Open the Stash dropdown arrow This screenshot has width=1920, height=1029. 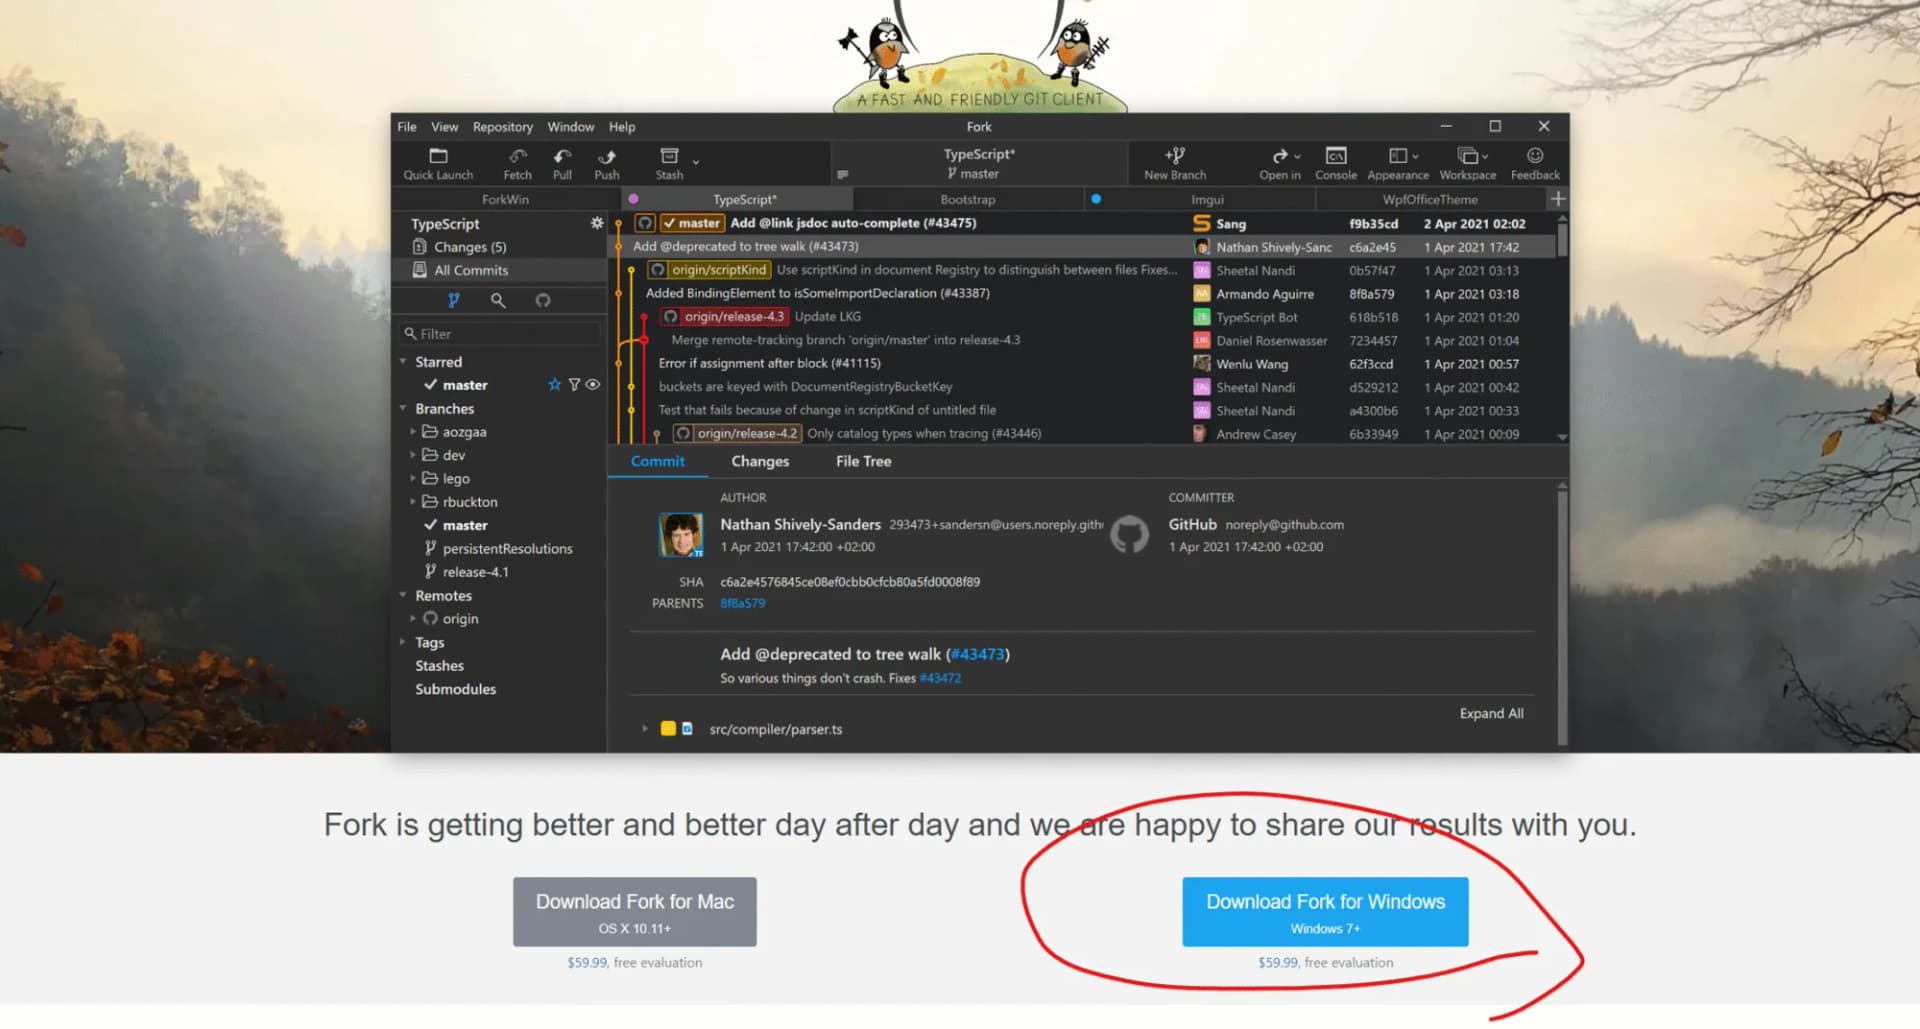point(696,161)
